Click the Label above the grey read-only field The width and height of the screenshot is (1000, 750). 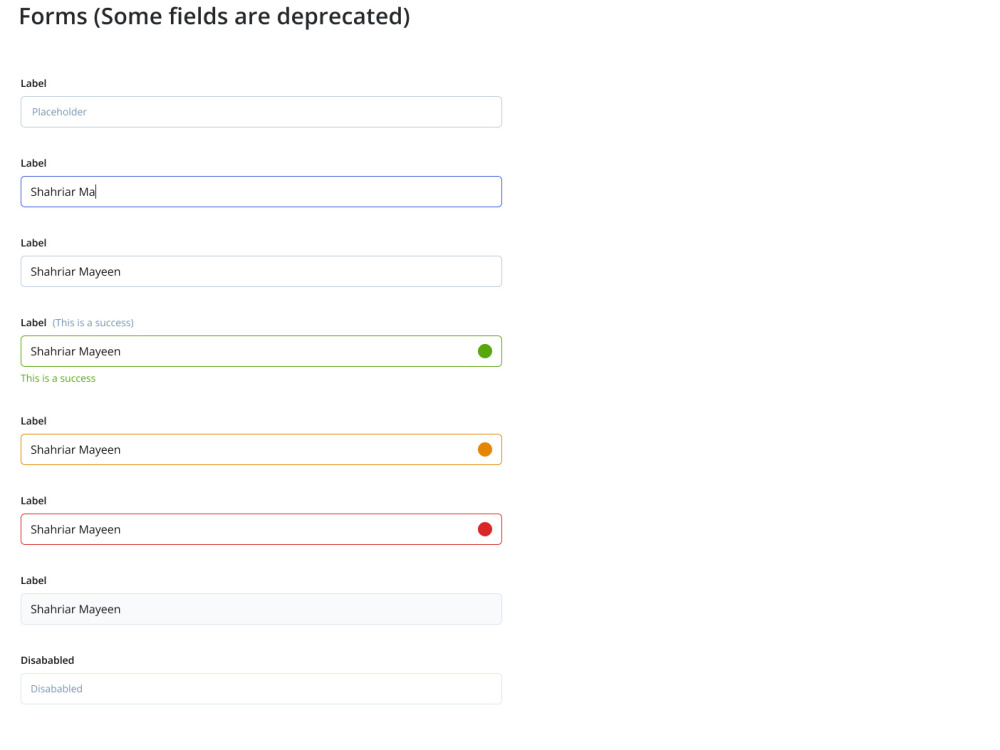pos(33,580)
